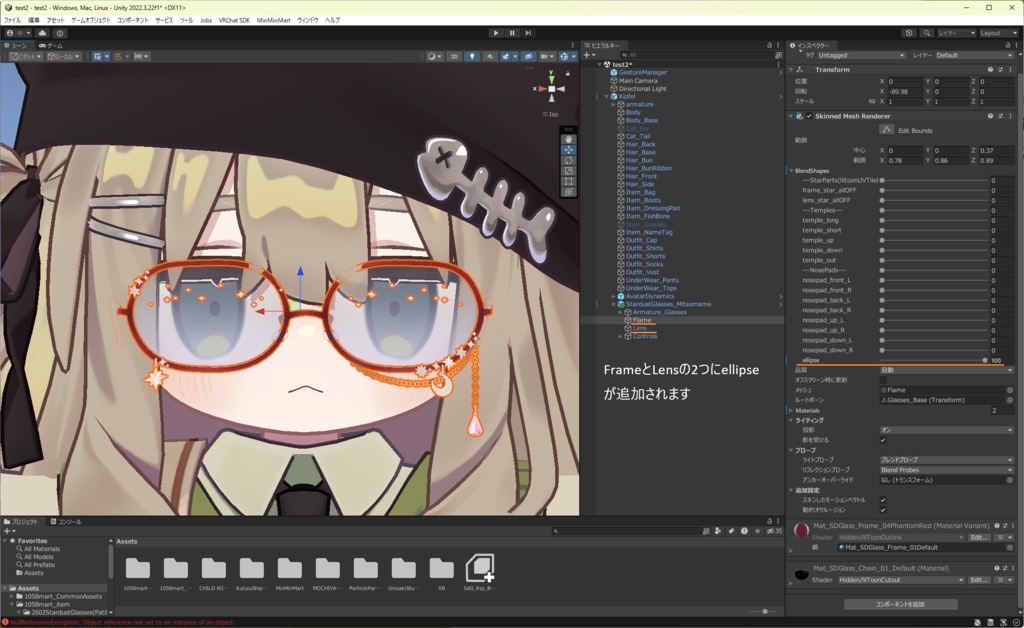Image resolution: width=1024 pixels, height=628 pixels.
Task: Open the Light Probes dropdown
Action: pyautogui.click(x=946, y=460)
